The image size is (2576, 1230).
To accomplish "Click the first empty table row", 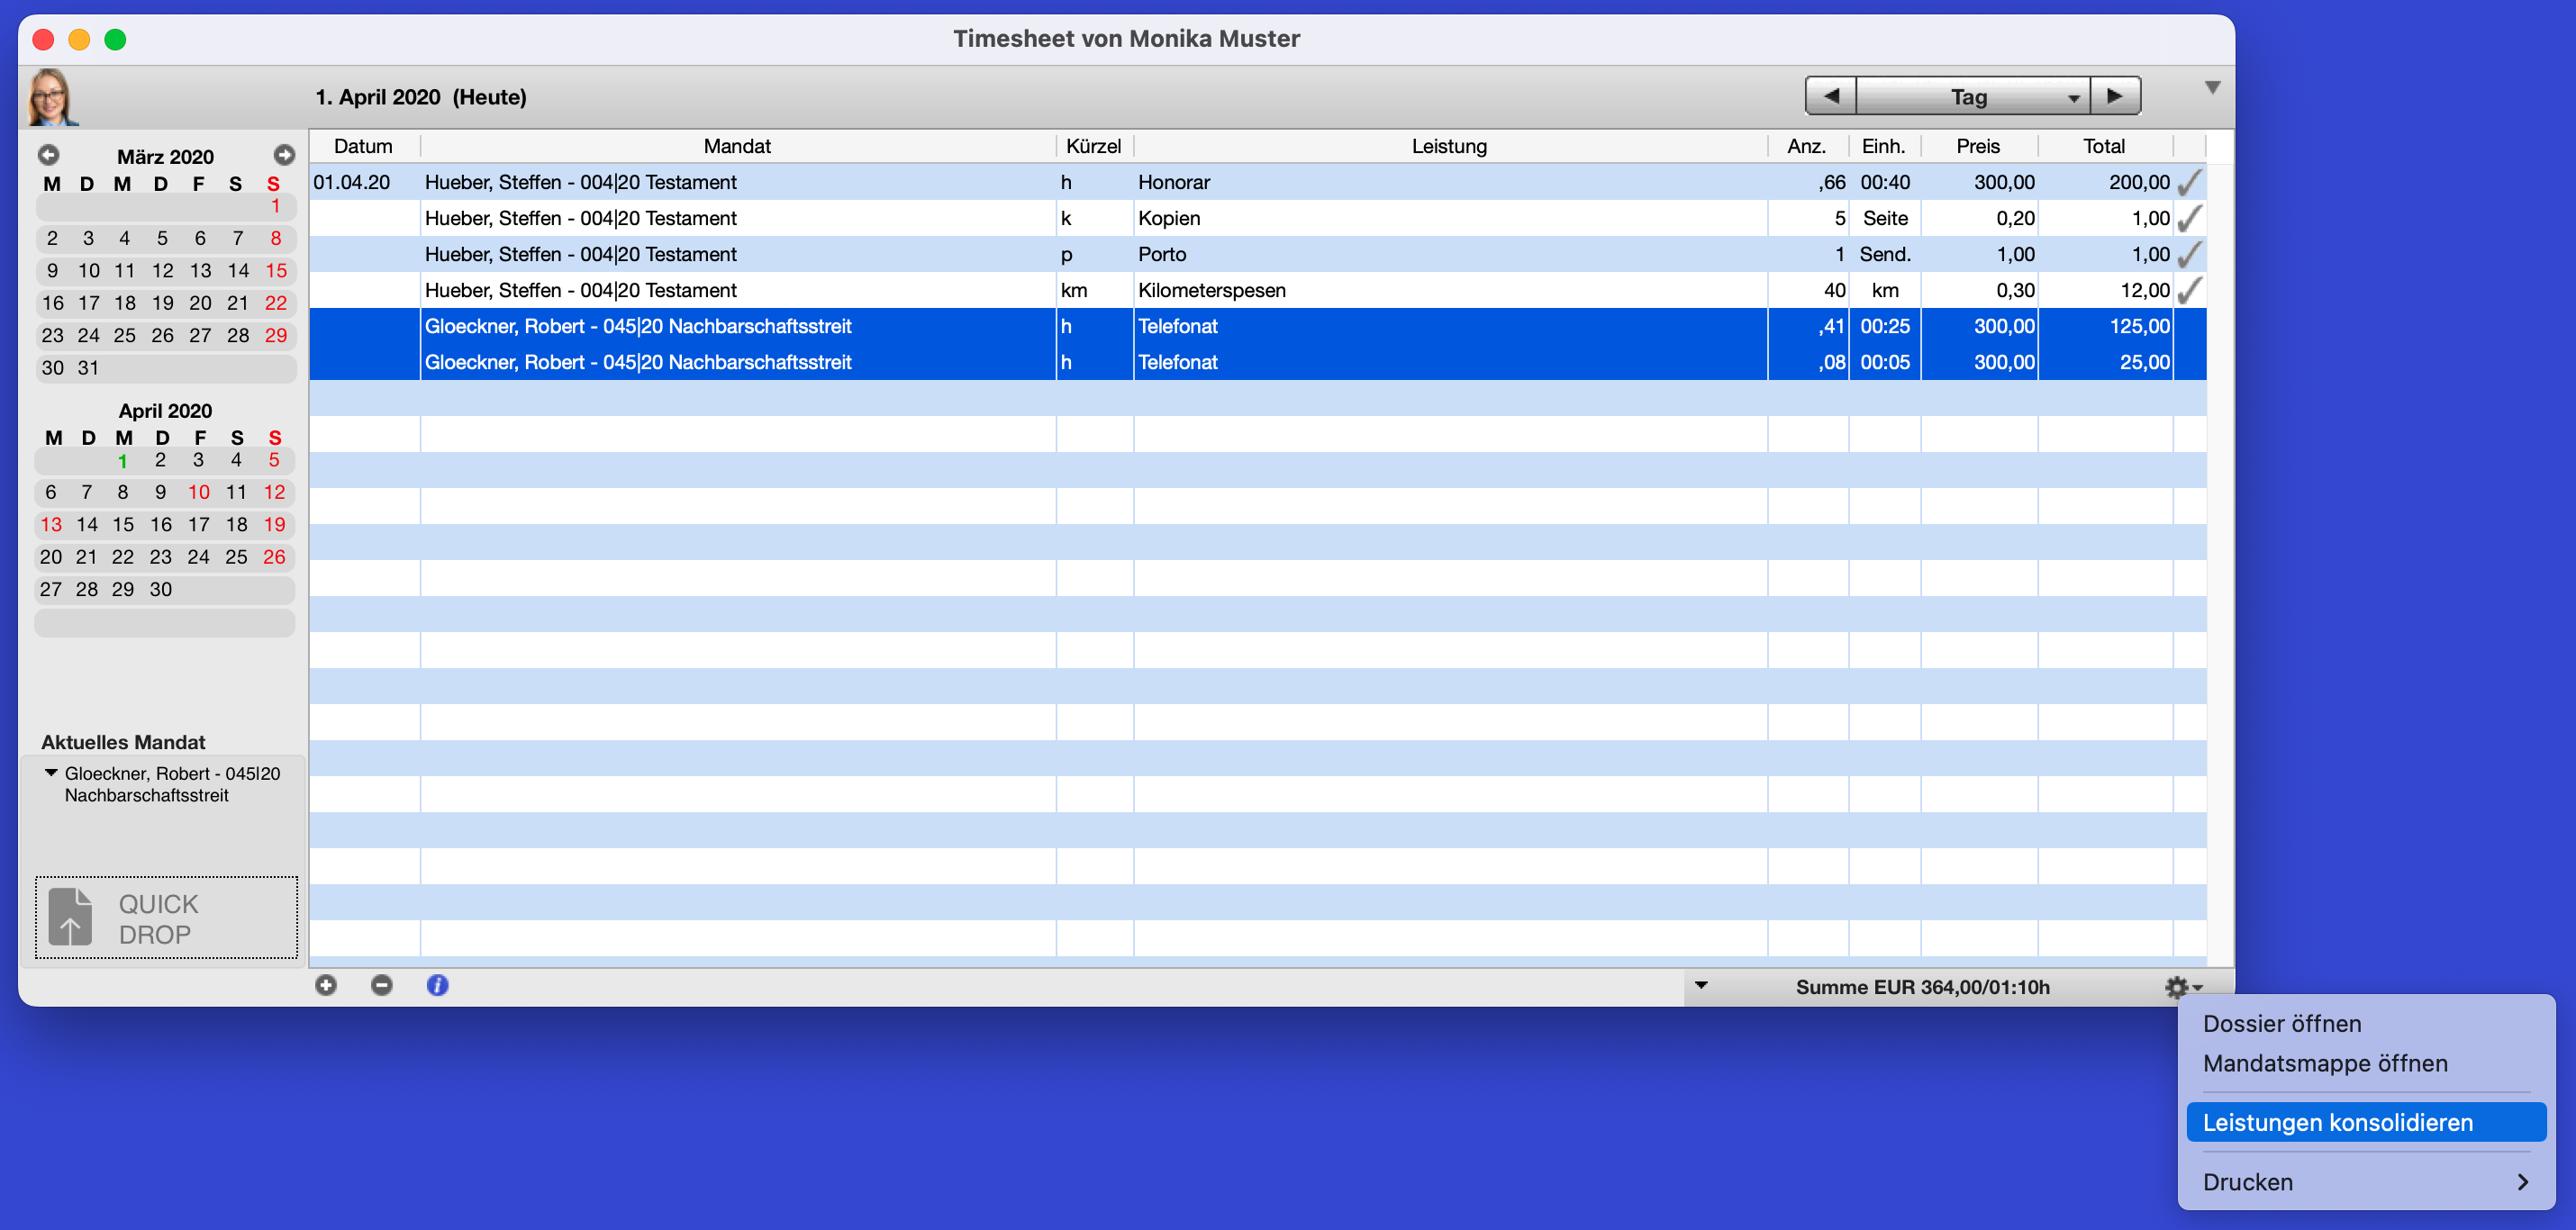I will (1258, 398).
